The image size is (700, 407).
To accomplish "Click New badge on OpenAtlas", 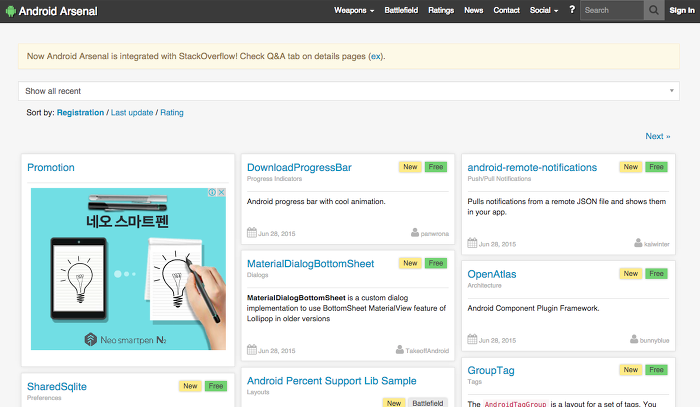I will point(630,274).
